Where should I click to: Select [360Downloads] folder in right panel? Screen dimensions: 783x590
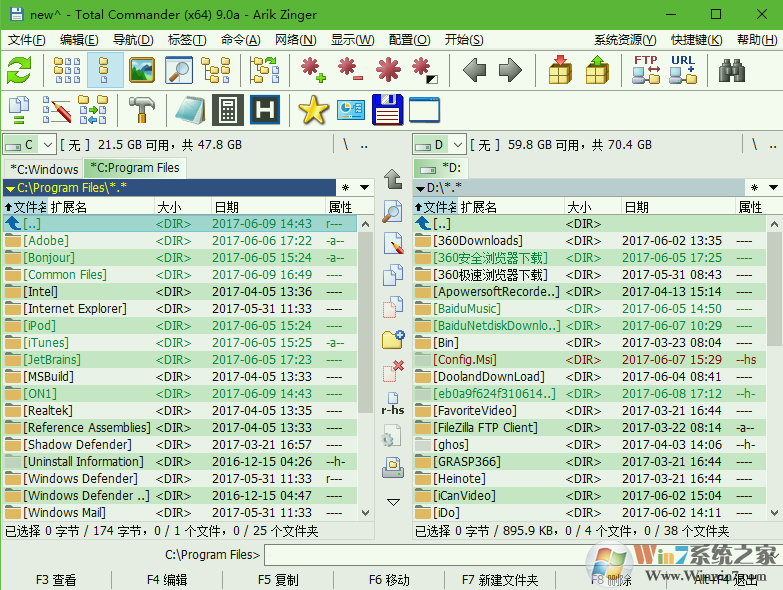(590, 241)
